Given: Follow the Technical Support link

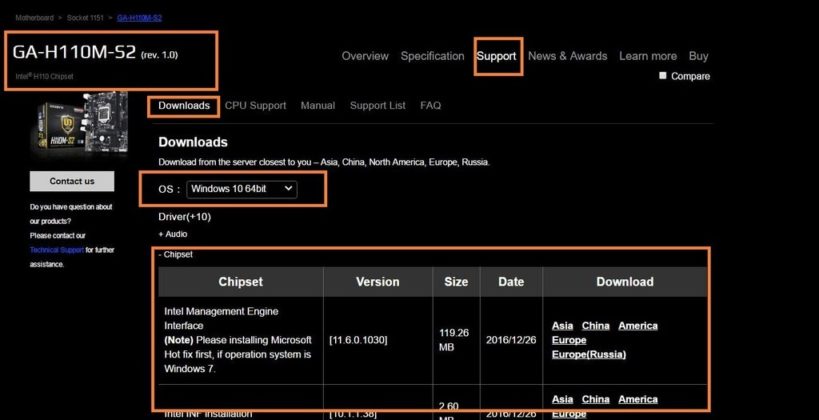Looking at the screenshot, I should [57, 250].
